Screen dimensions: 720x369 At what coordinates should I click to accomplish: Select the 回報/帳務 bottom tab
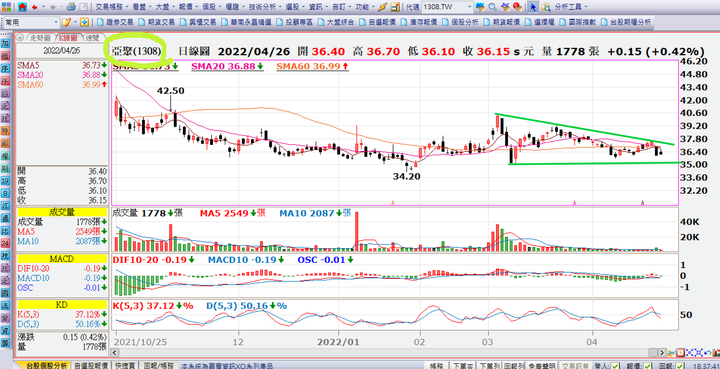[x=158, y=365]
